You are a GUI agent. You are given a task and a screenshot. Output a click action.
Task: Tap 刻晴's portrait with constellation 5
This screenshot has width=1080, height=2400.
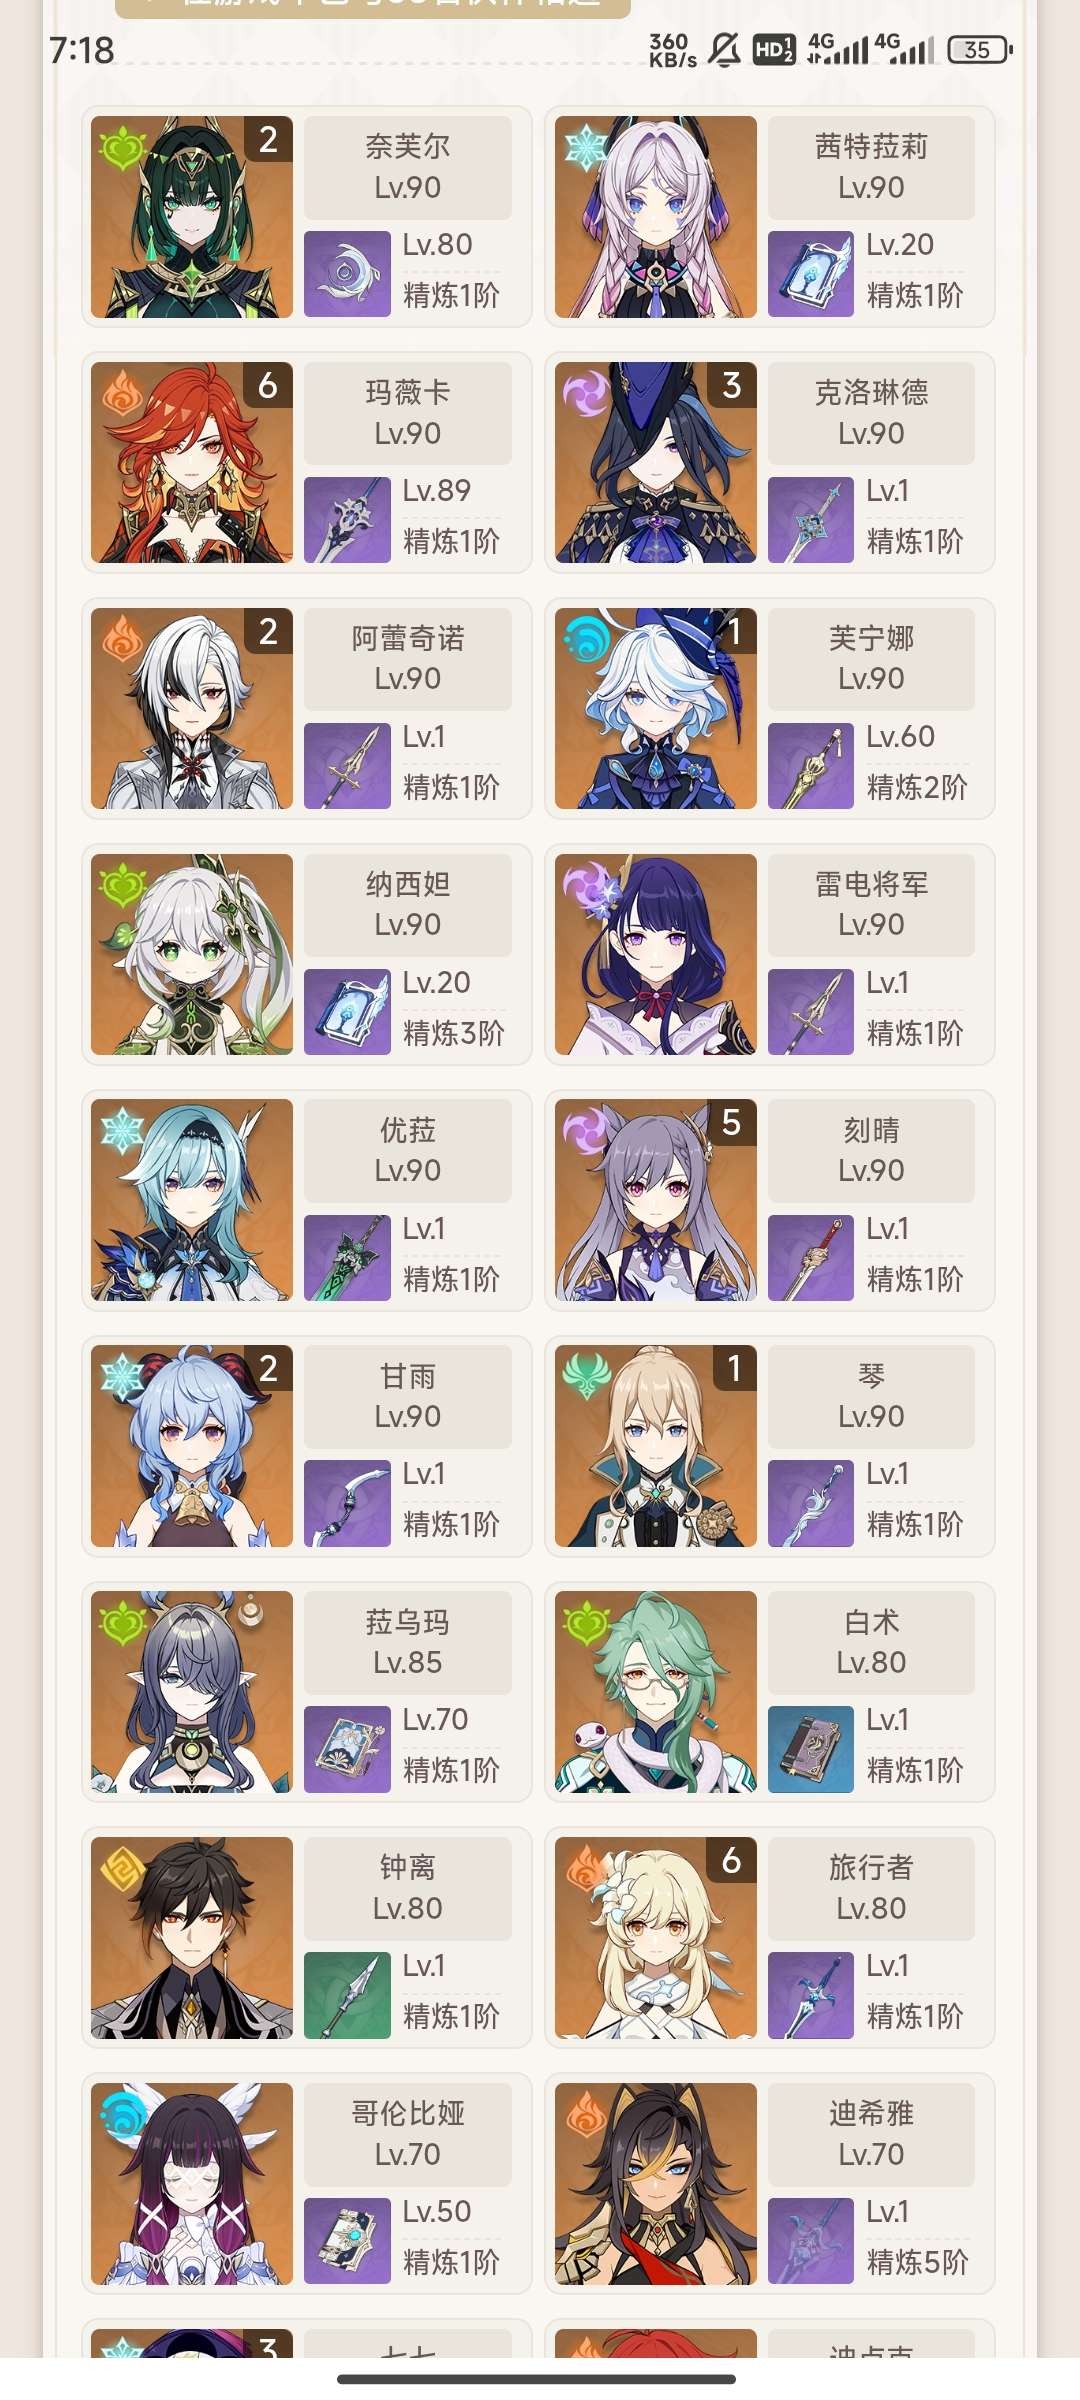pyautogui.click(x=656, y=1200)
